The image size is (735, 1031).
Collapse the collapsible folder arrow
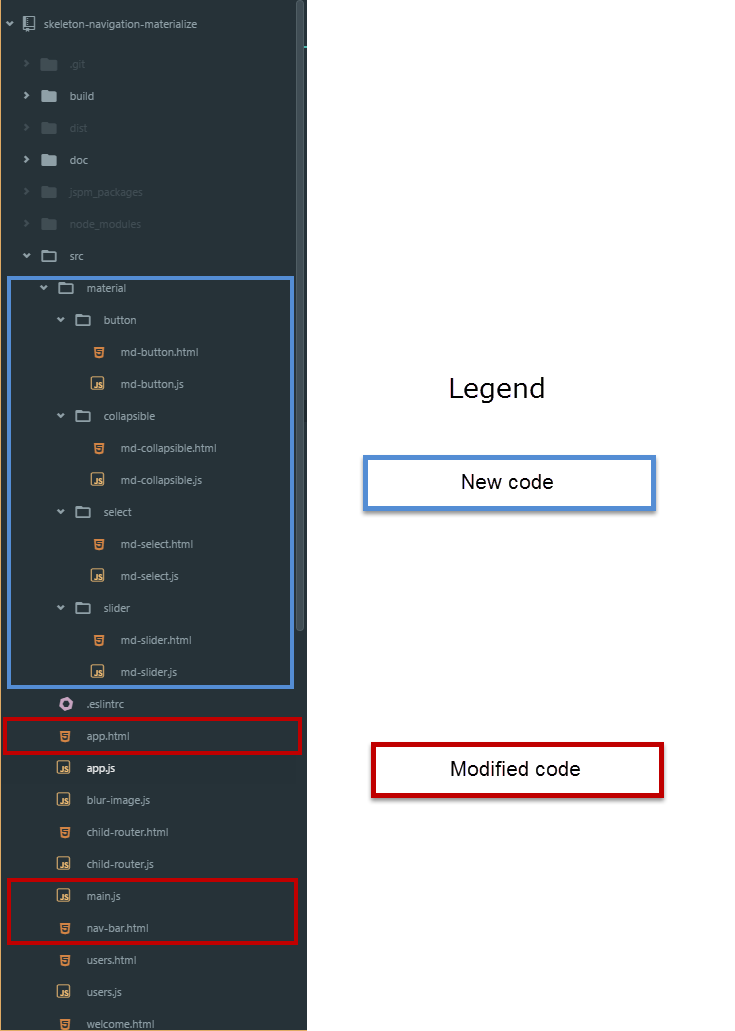point(61,416)
